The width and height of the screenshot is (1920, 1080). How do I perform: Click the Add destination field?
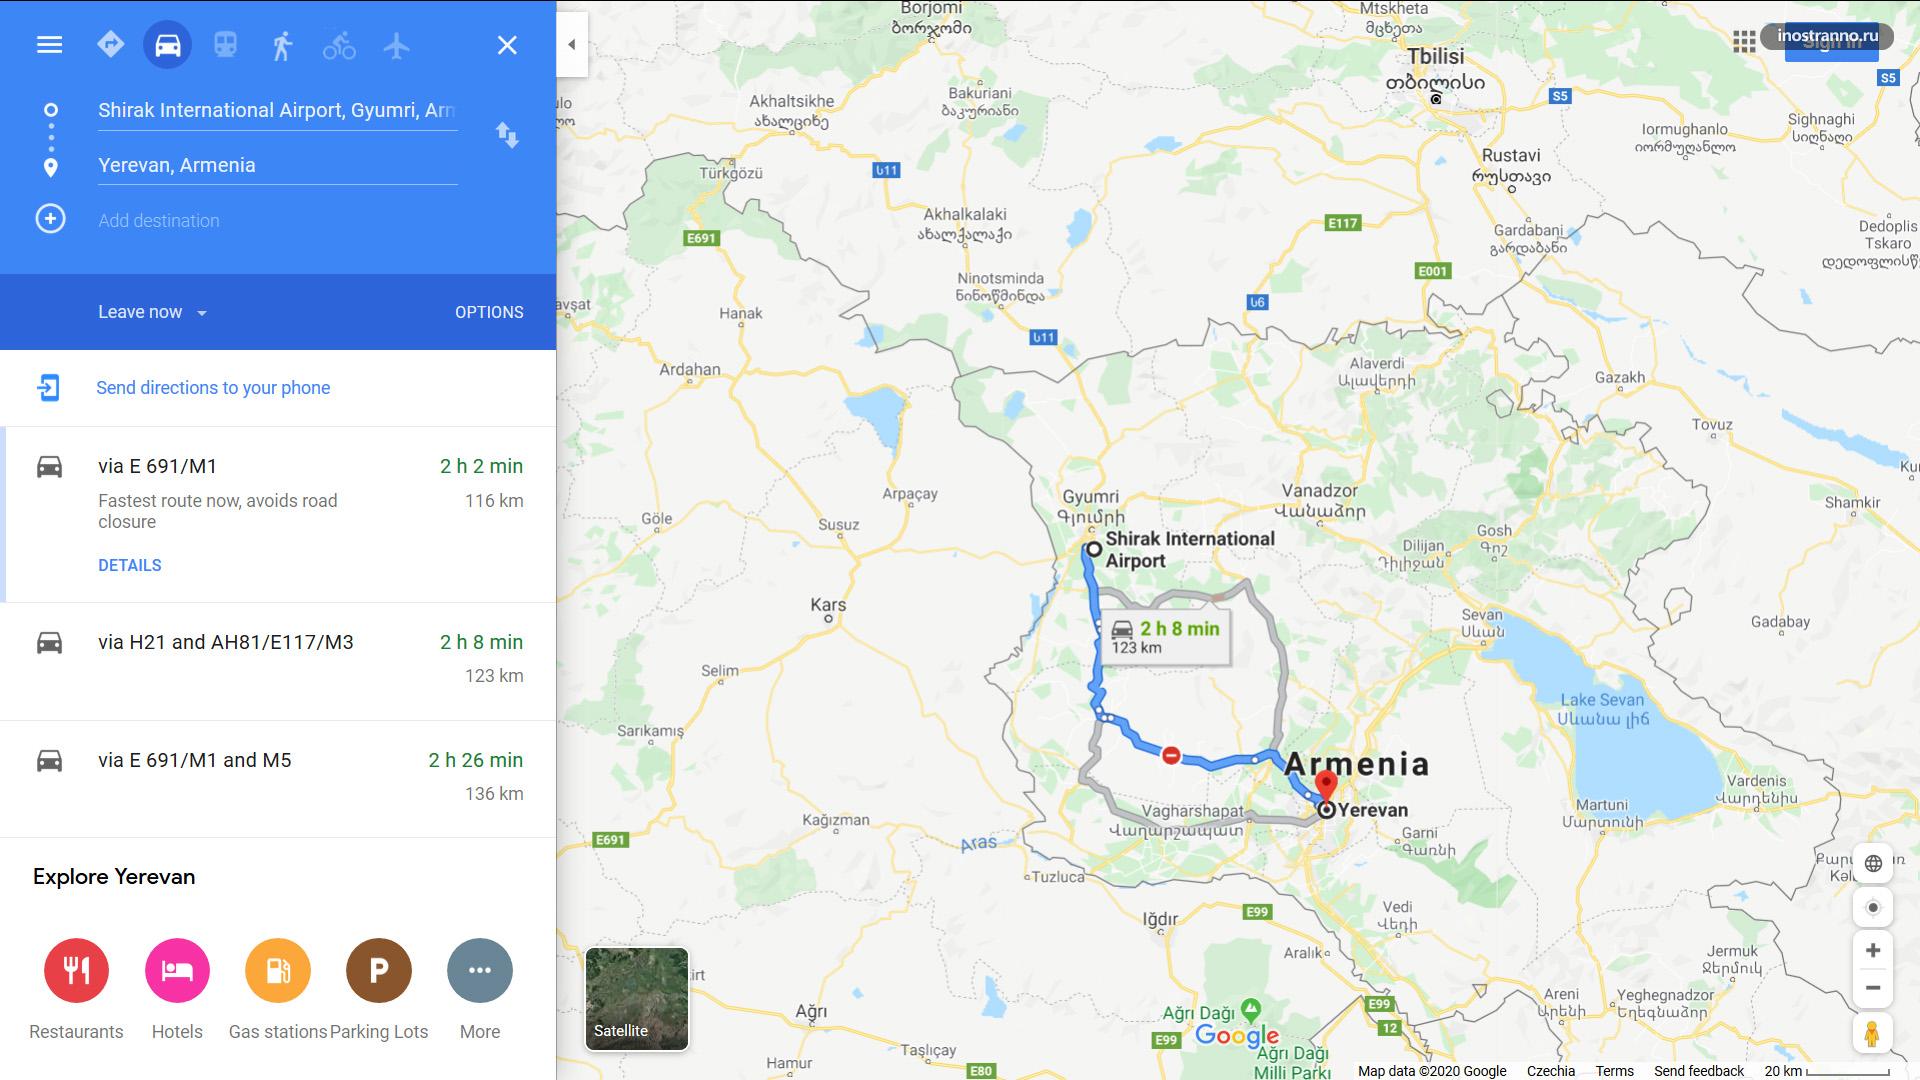[277, 220]
